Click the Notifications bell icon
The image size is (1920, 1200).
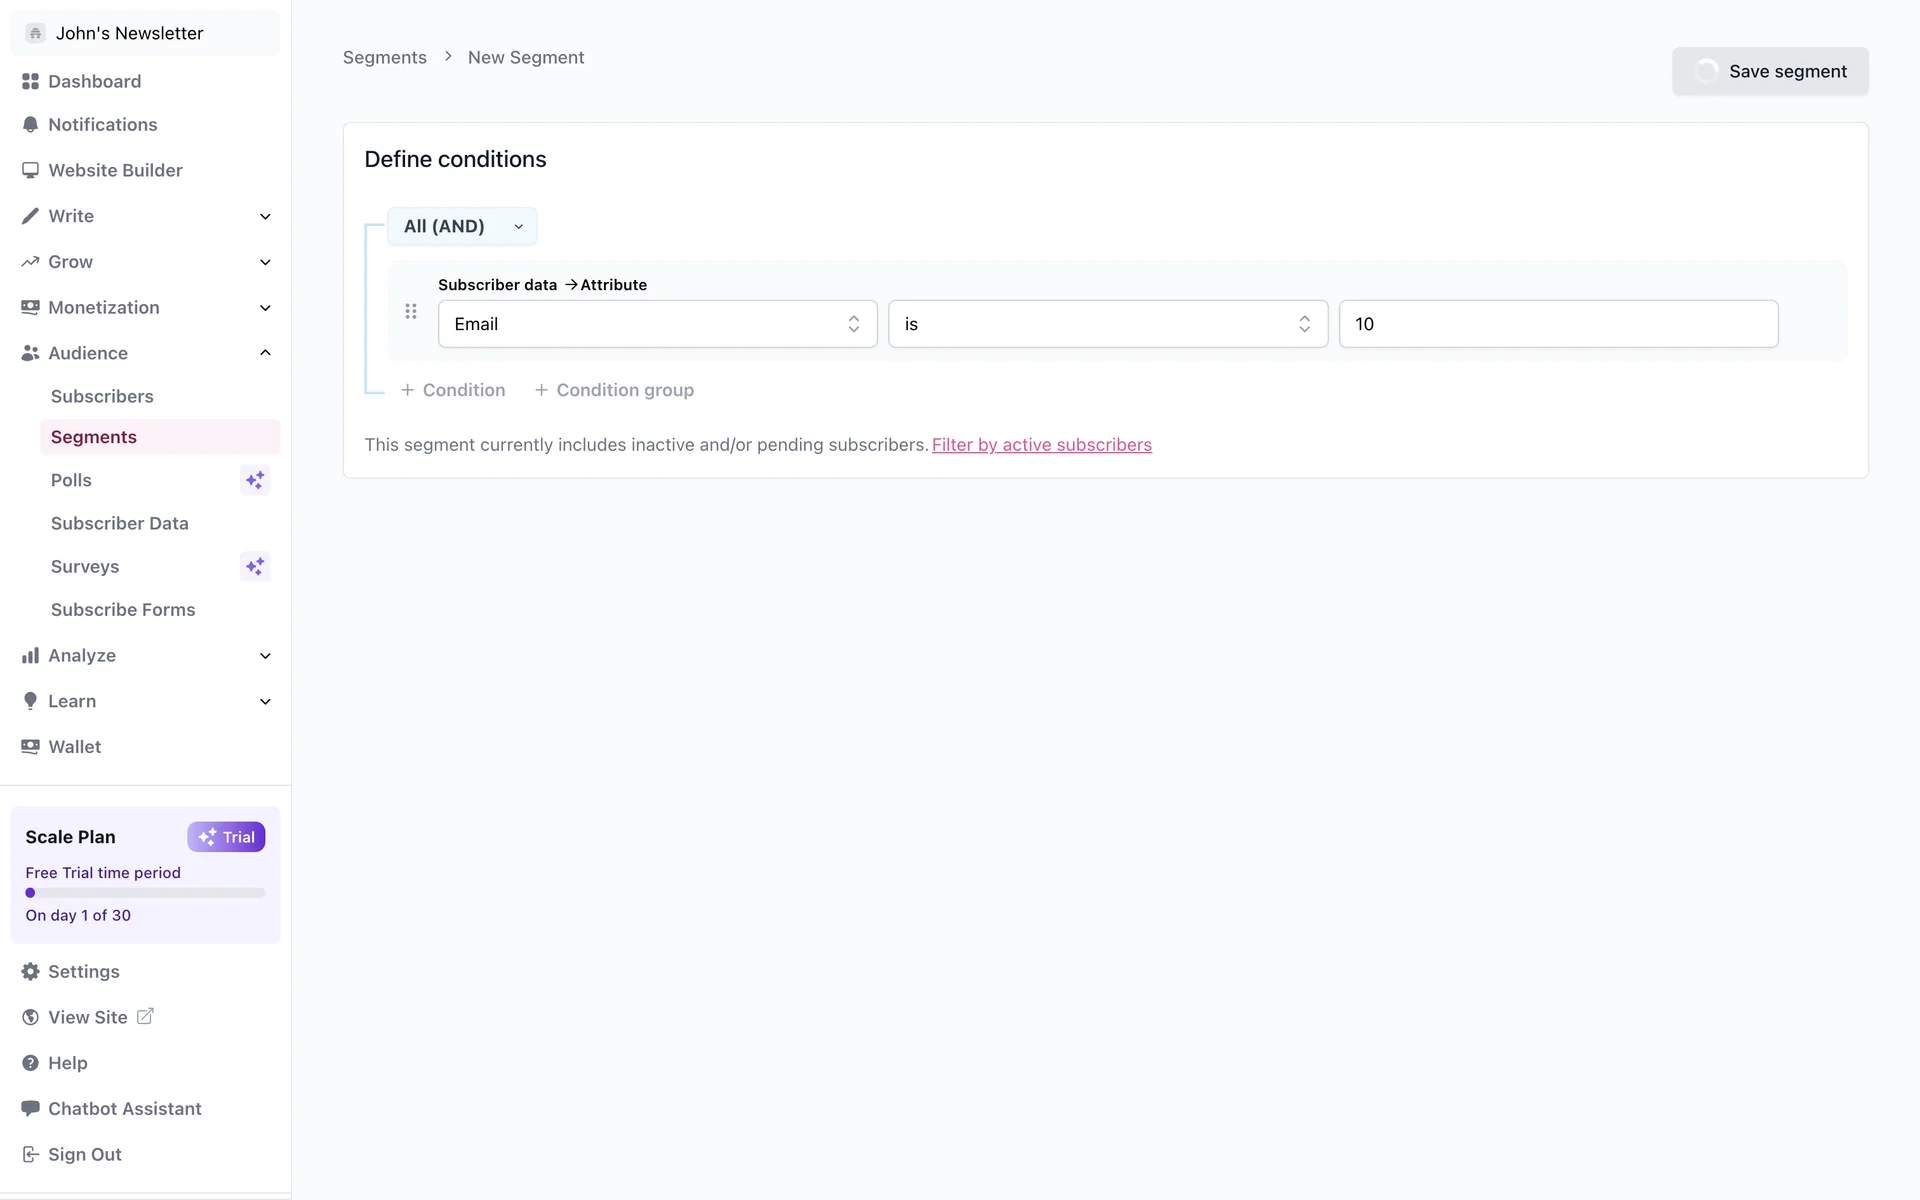click(x=30, y=125)
